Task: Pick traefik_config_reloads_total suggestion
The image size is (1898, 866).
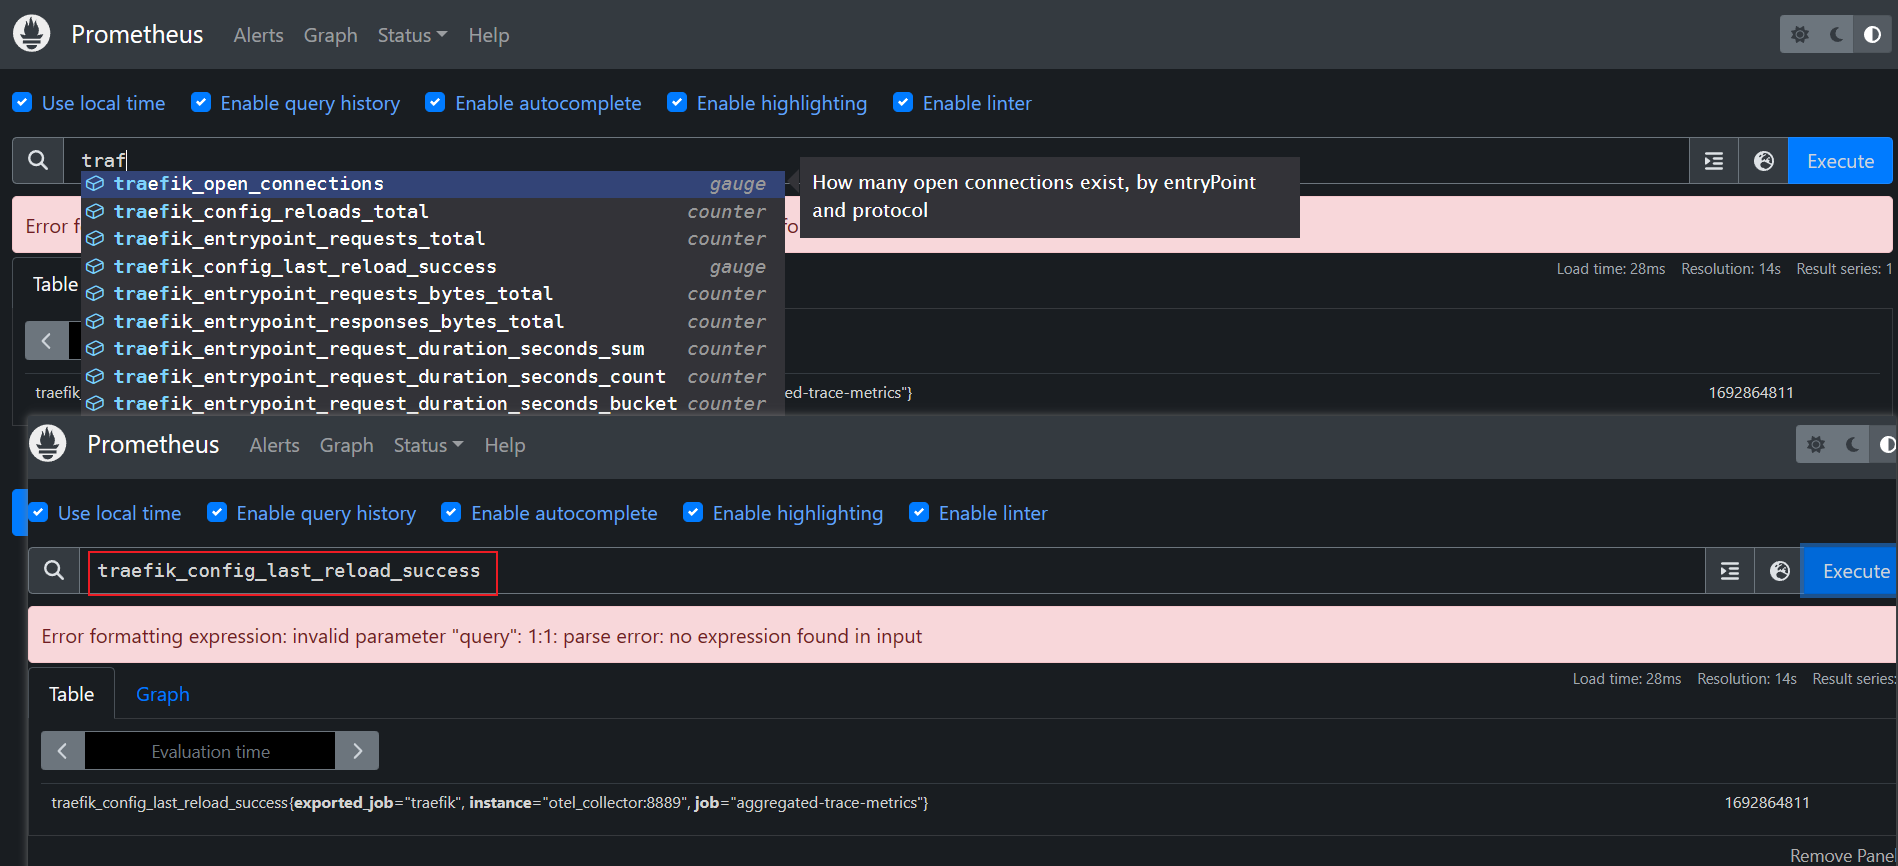Action: pyautogui.click(x=432, y=212)
